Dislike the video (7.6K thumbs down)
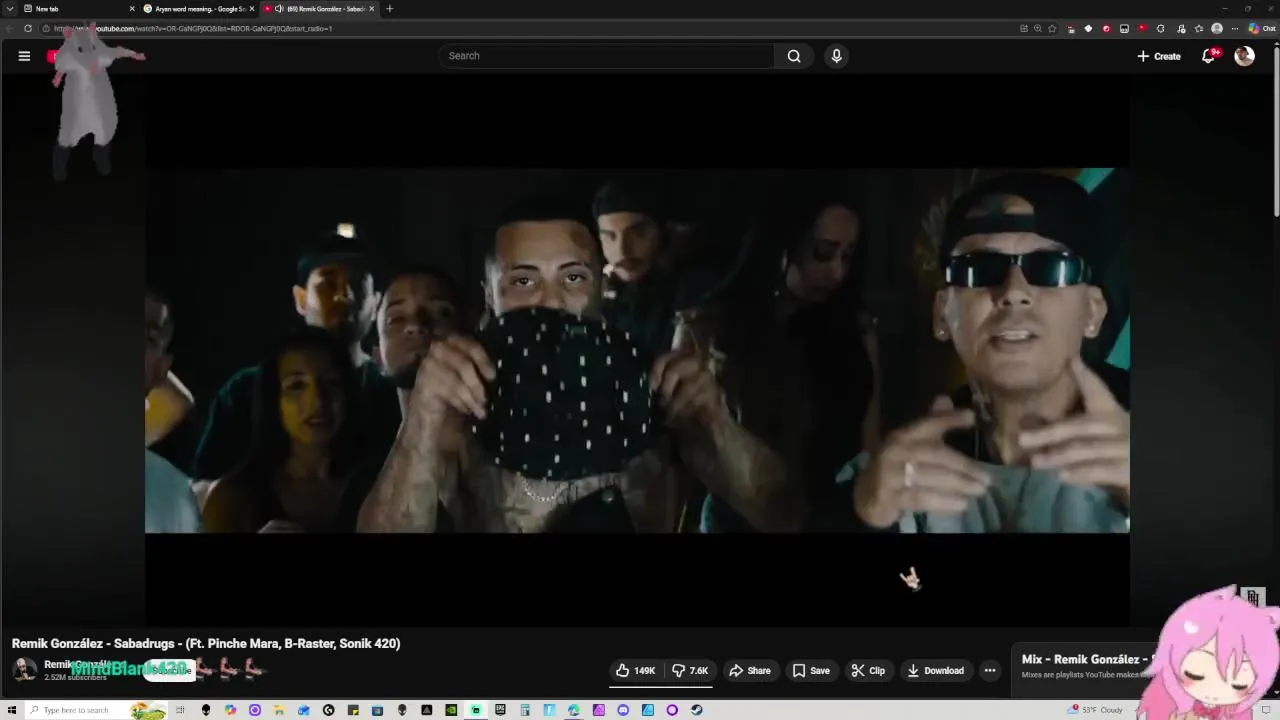Viewport: 1280px width, 720px height. click(690, 671)
